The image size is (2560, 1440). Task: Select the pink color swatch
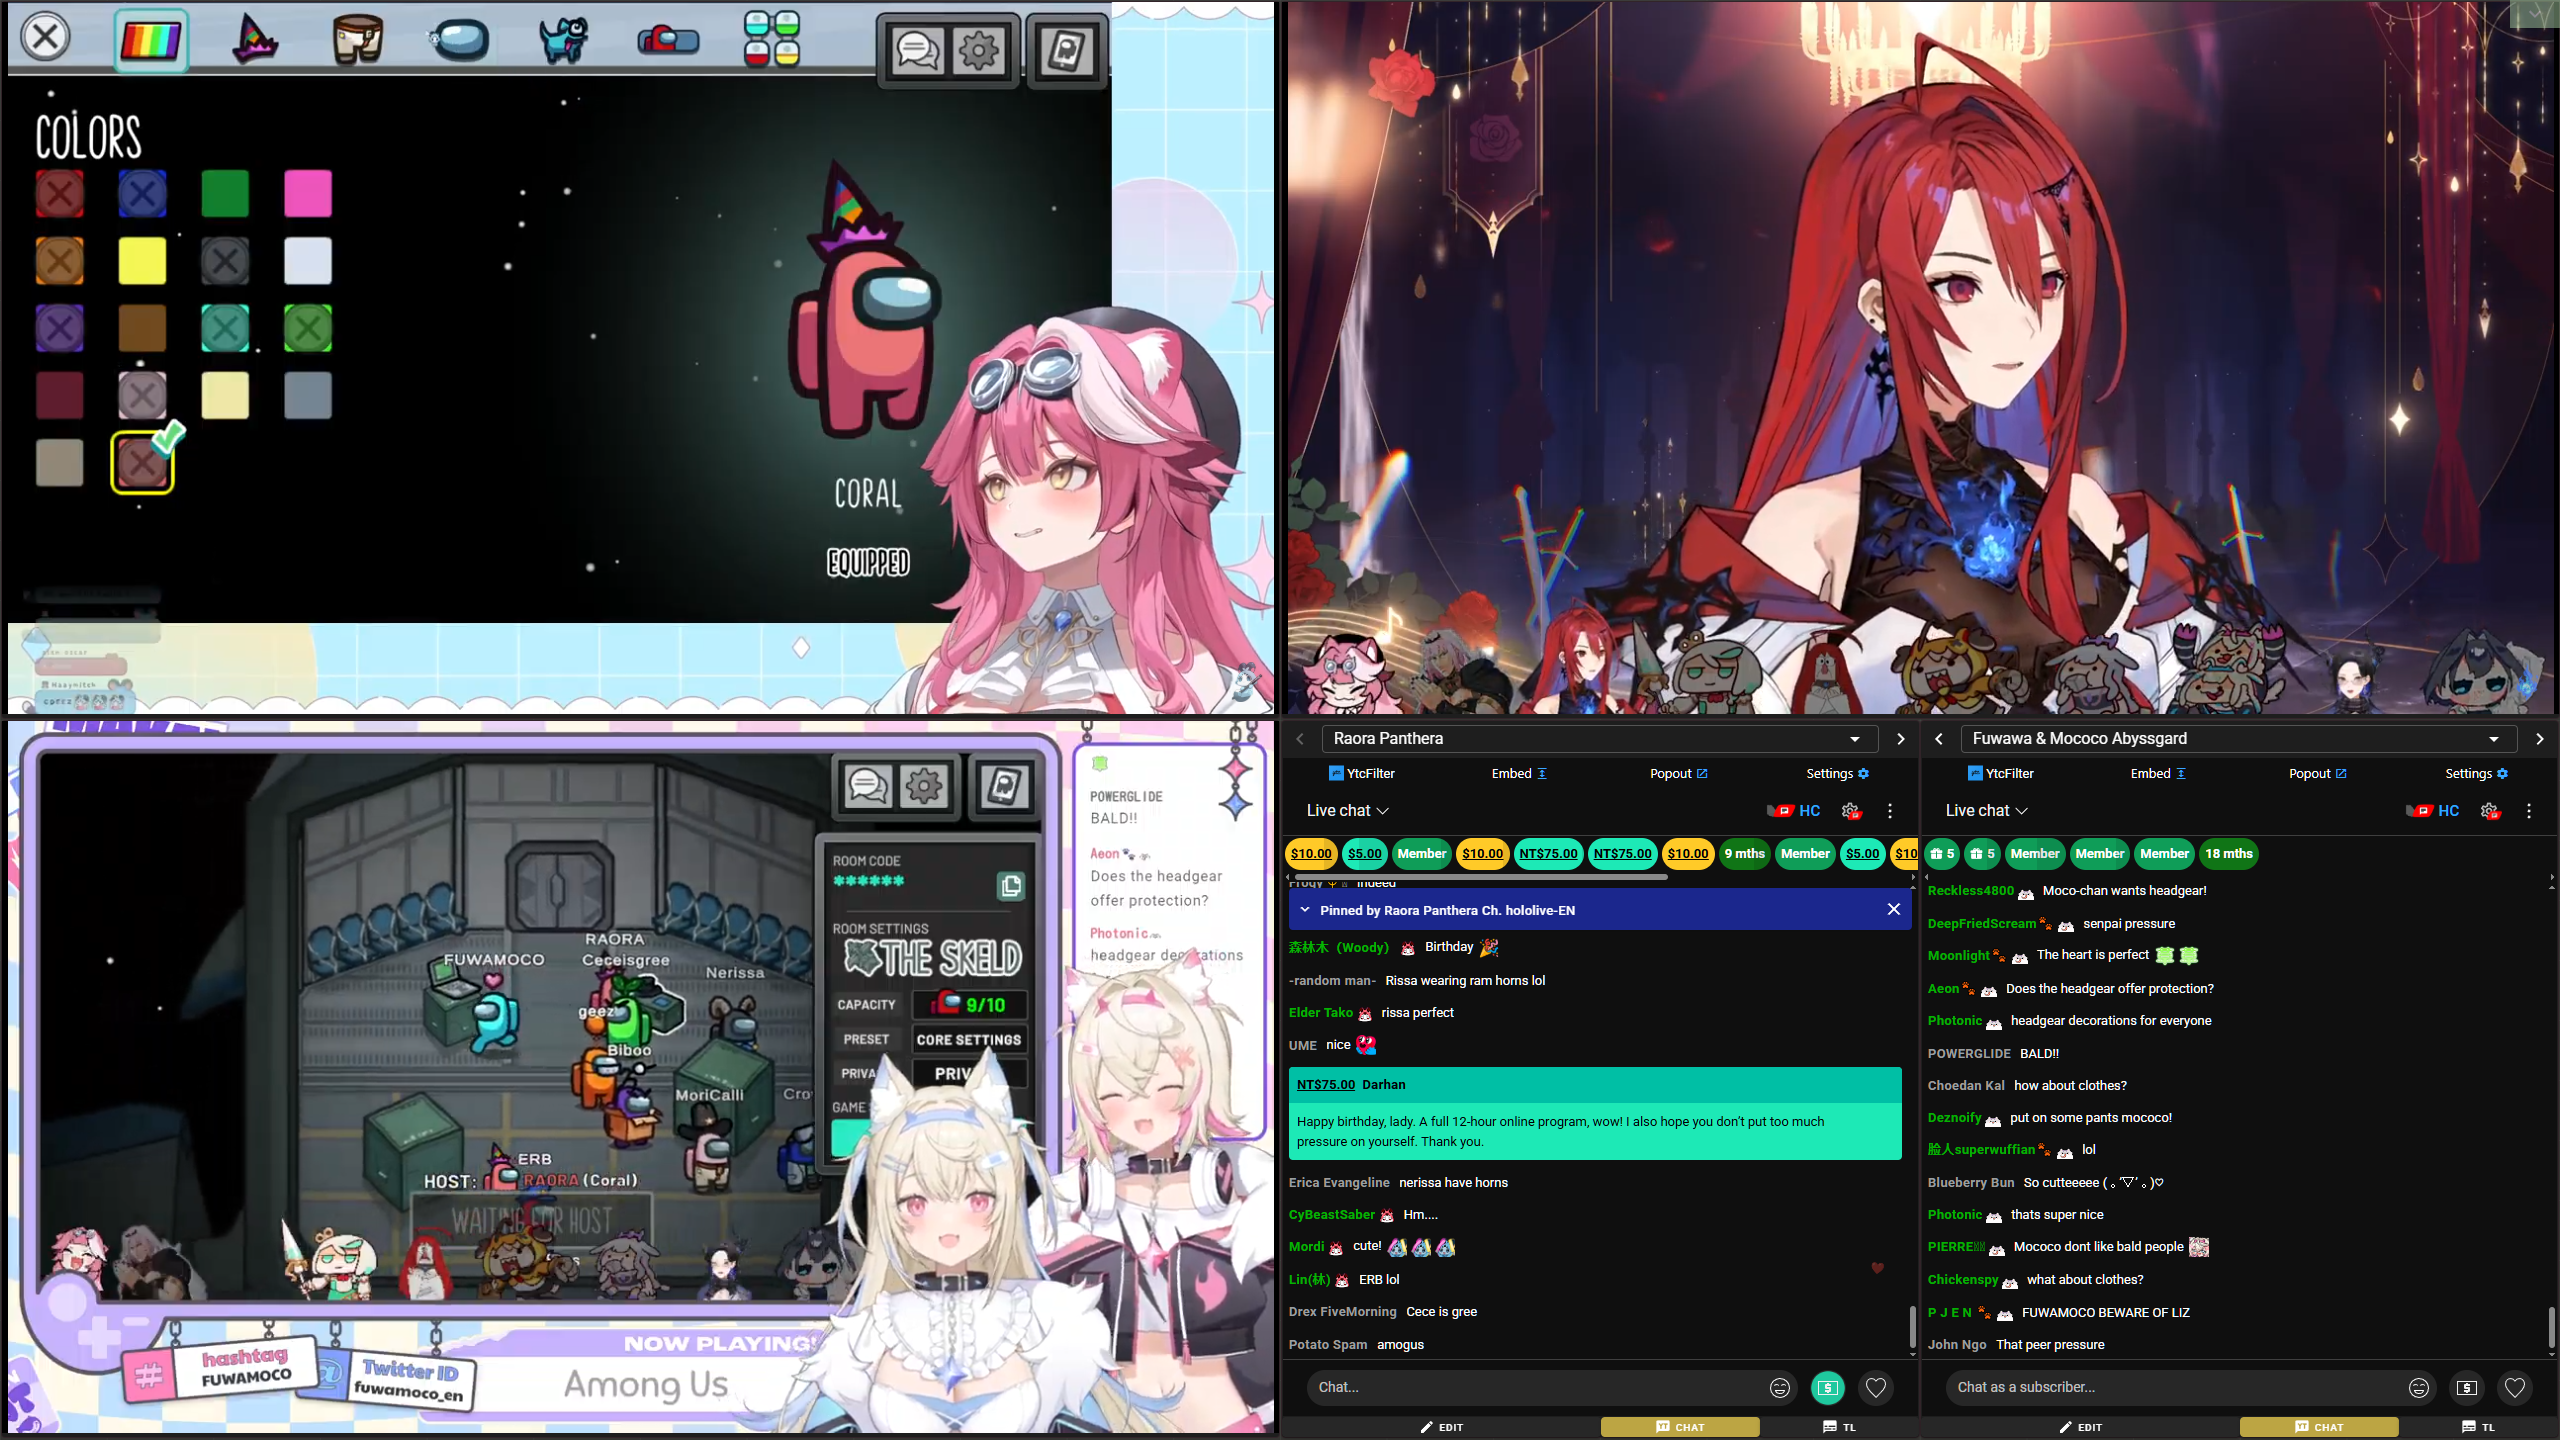coord(307,193)
